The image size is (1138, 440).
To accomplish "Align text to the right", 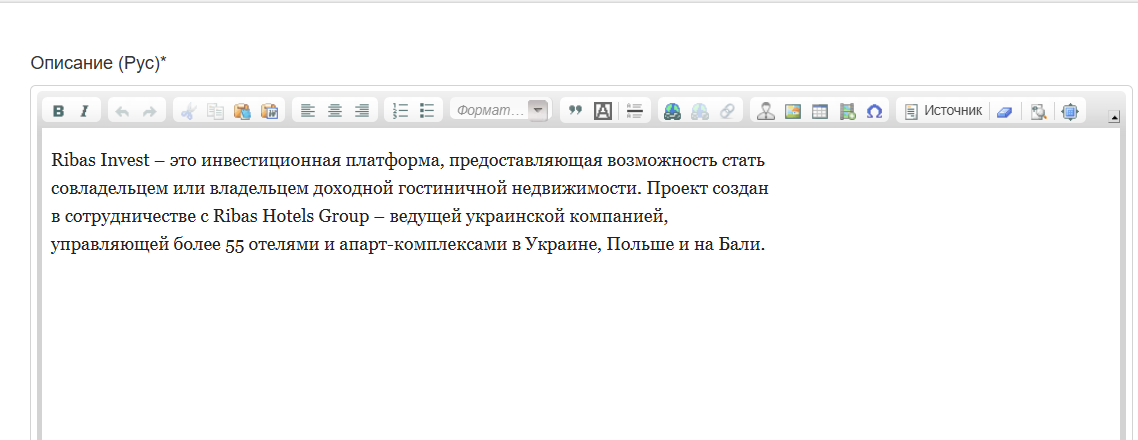I will pos(361,111).
